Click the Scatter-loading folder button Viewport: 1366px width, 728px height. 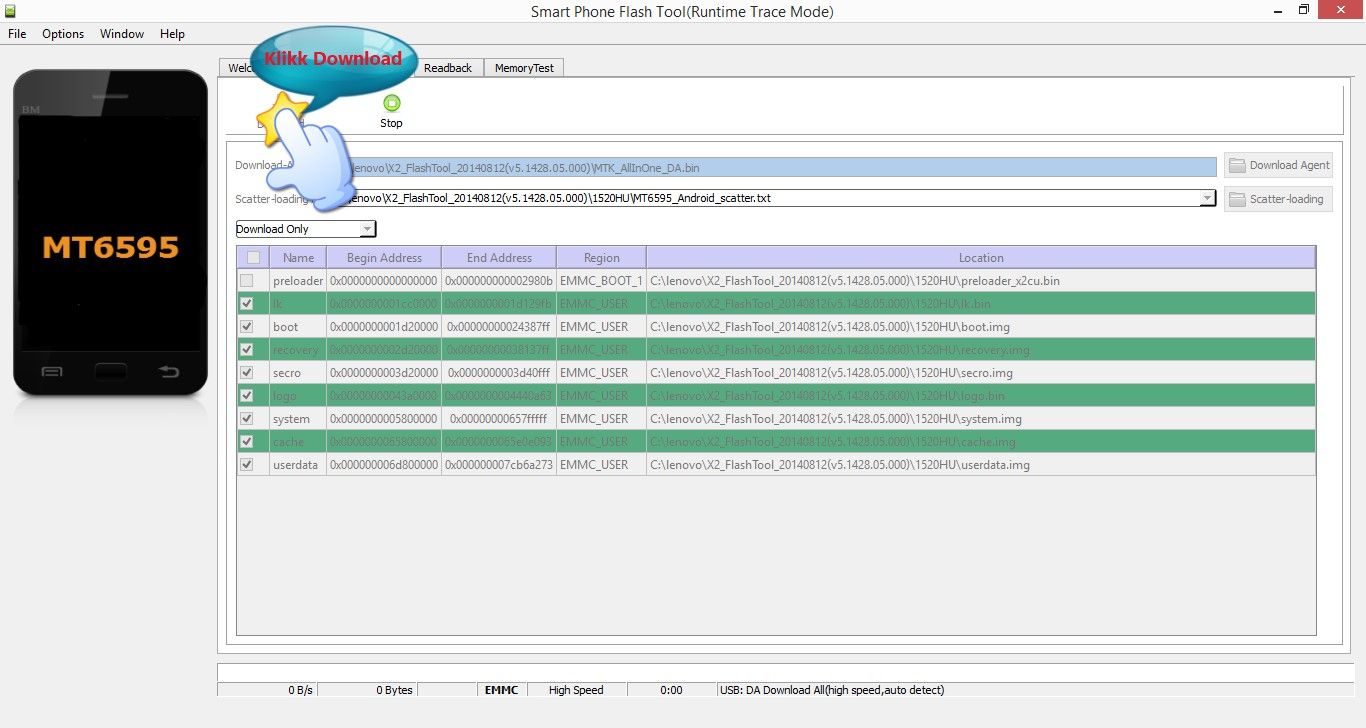(1278, 199)
